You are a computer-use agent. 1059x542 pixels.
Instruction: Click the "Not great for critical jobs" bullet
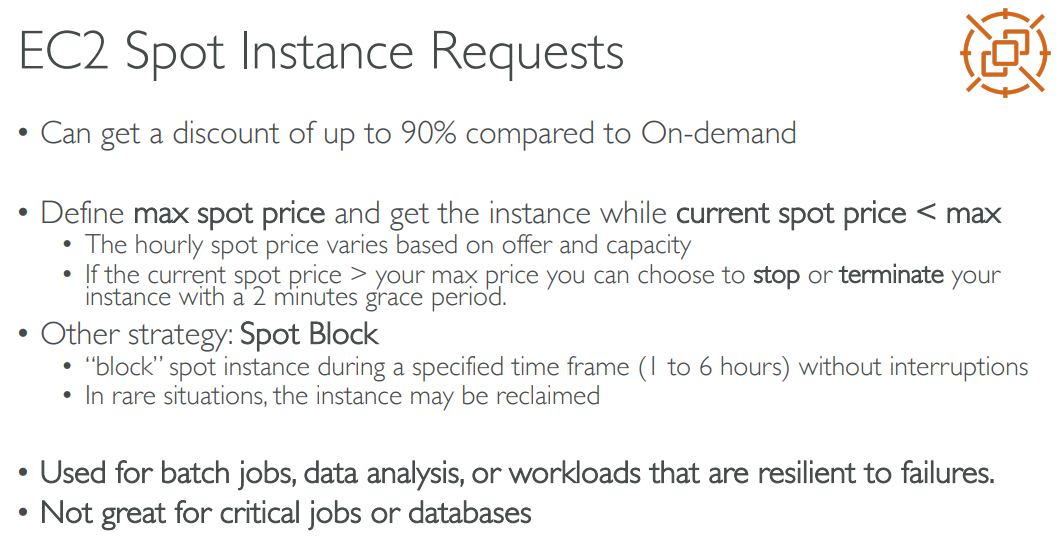click(x=285, y=513)
